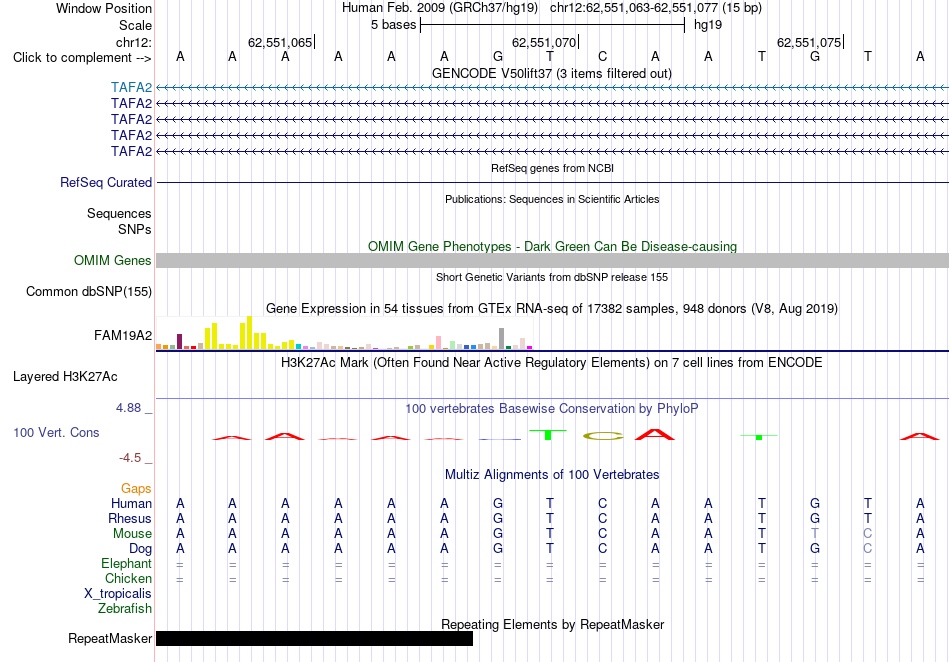Viewport: 950px width, 662px height.
Task: Select the RepeatMasker track label
Action: 110,638
